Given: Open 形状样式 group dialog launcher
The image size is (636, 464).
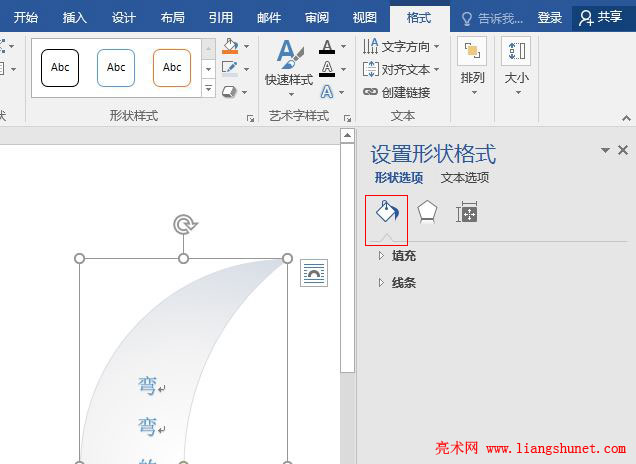Looking at the screenshot, I should 251,118.
